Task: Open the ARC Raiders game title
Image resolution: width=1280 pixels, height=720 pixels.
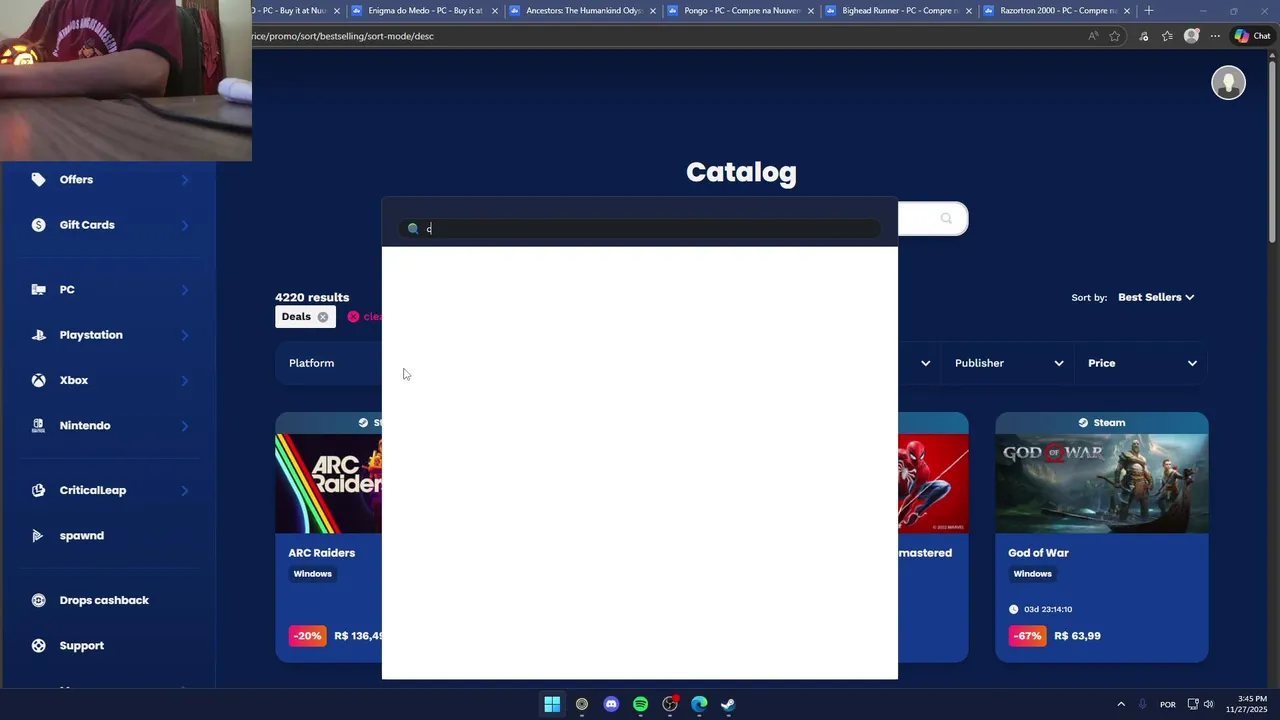Action: point(322,553)
